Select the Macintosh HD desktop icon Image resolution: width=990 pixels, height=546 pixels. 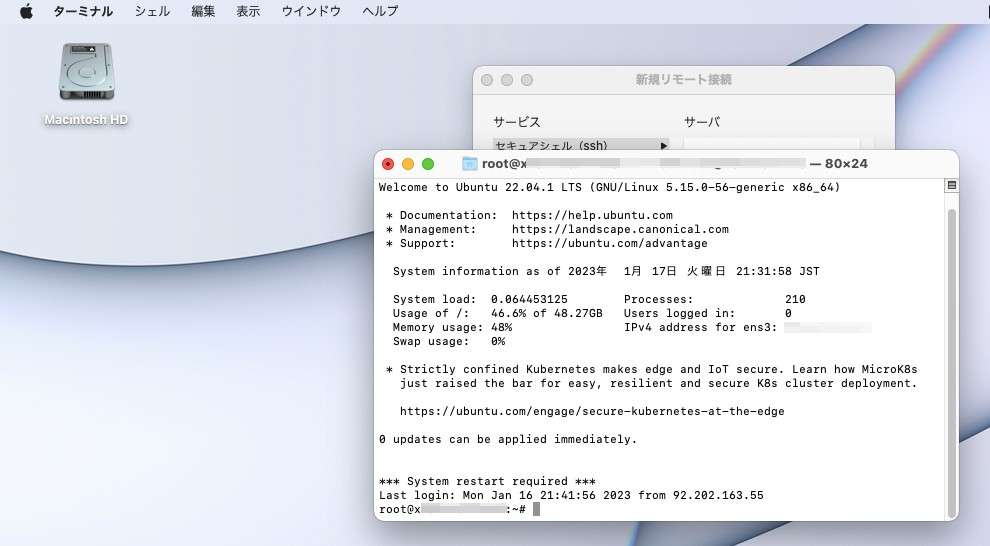86,71
